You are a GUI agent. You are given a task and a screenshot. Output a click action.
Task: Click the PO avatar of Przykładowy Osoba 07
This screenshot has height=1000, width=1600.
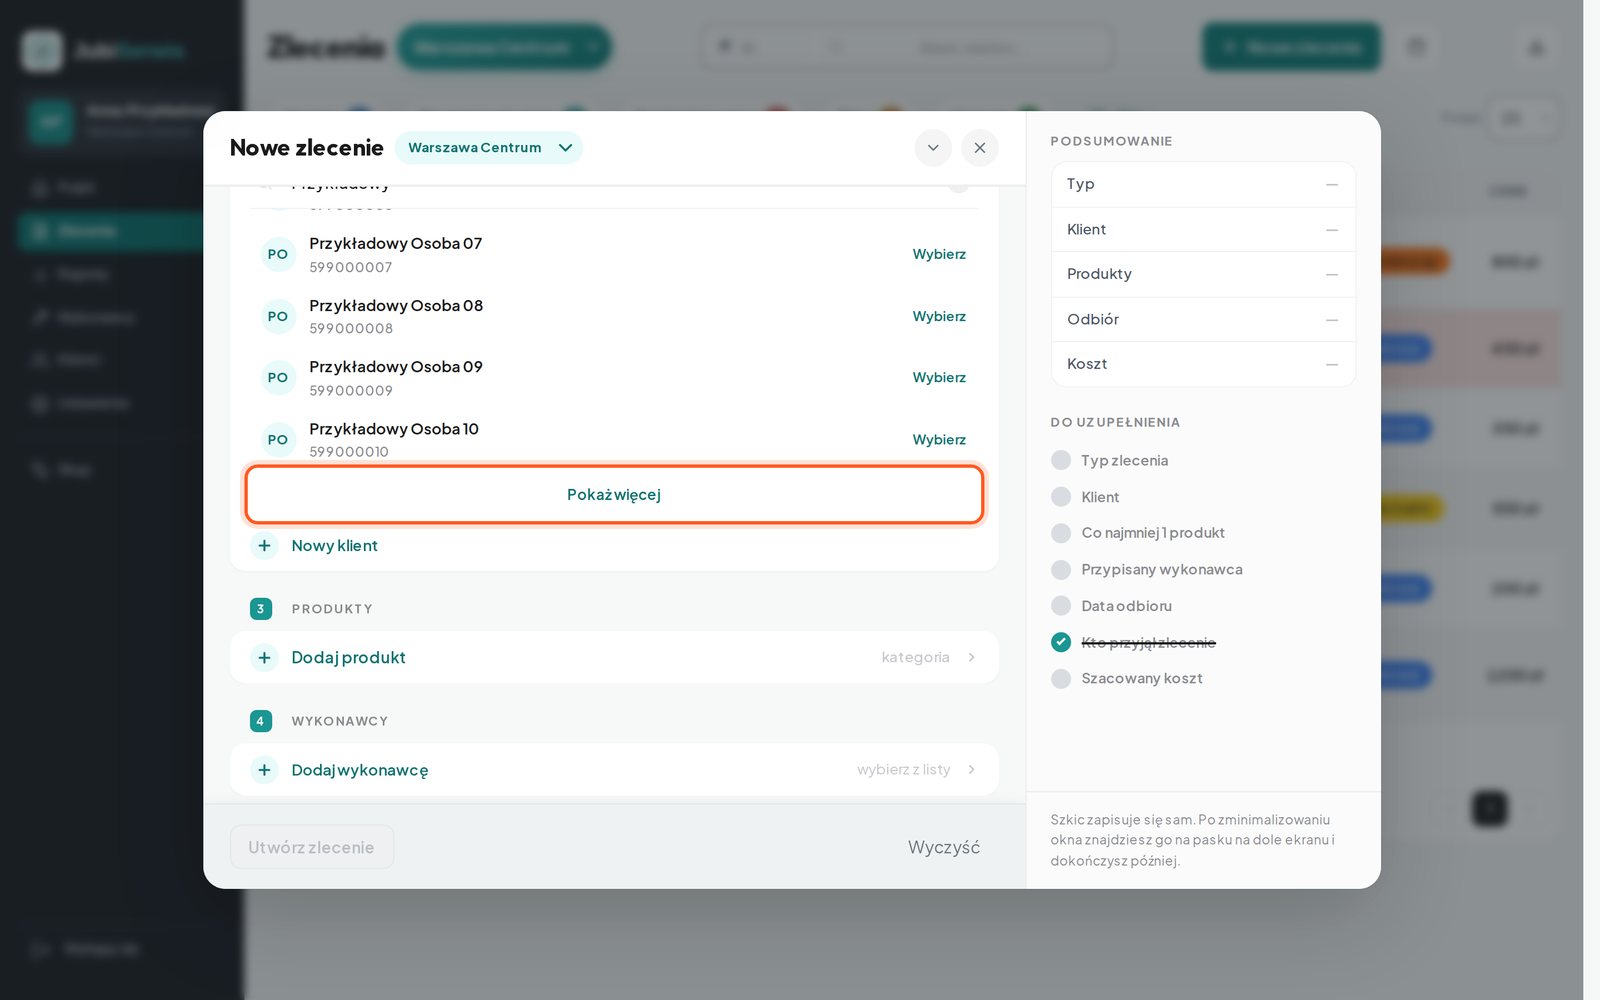278,254
